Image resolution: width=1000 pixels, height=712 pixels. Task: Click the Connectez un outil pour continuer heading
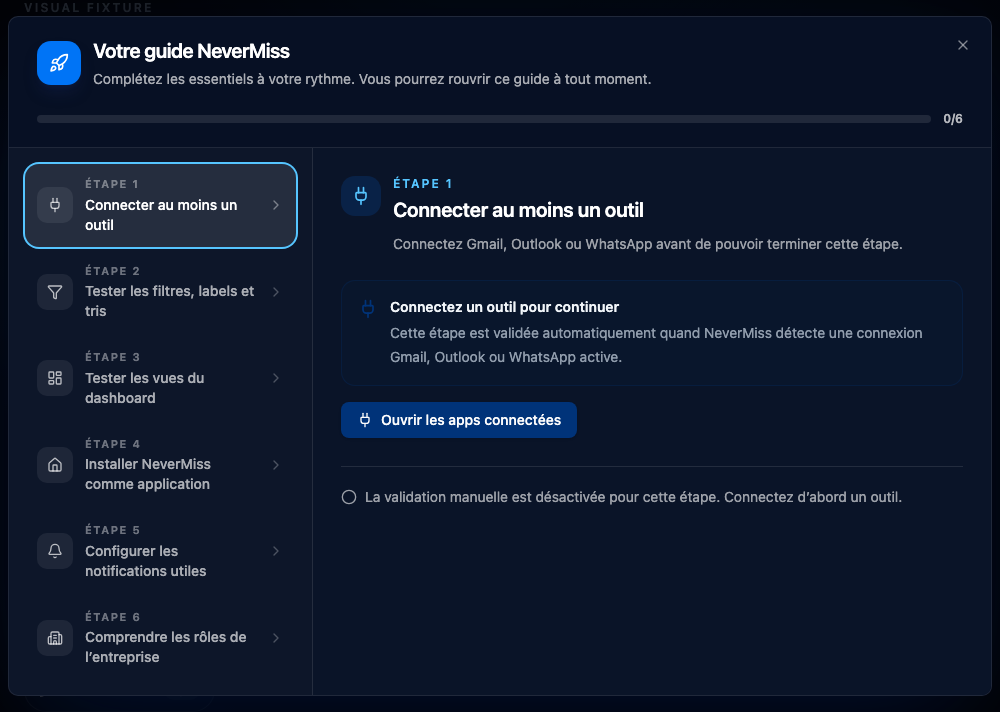pyautogui.click(x=504, y=307)
